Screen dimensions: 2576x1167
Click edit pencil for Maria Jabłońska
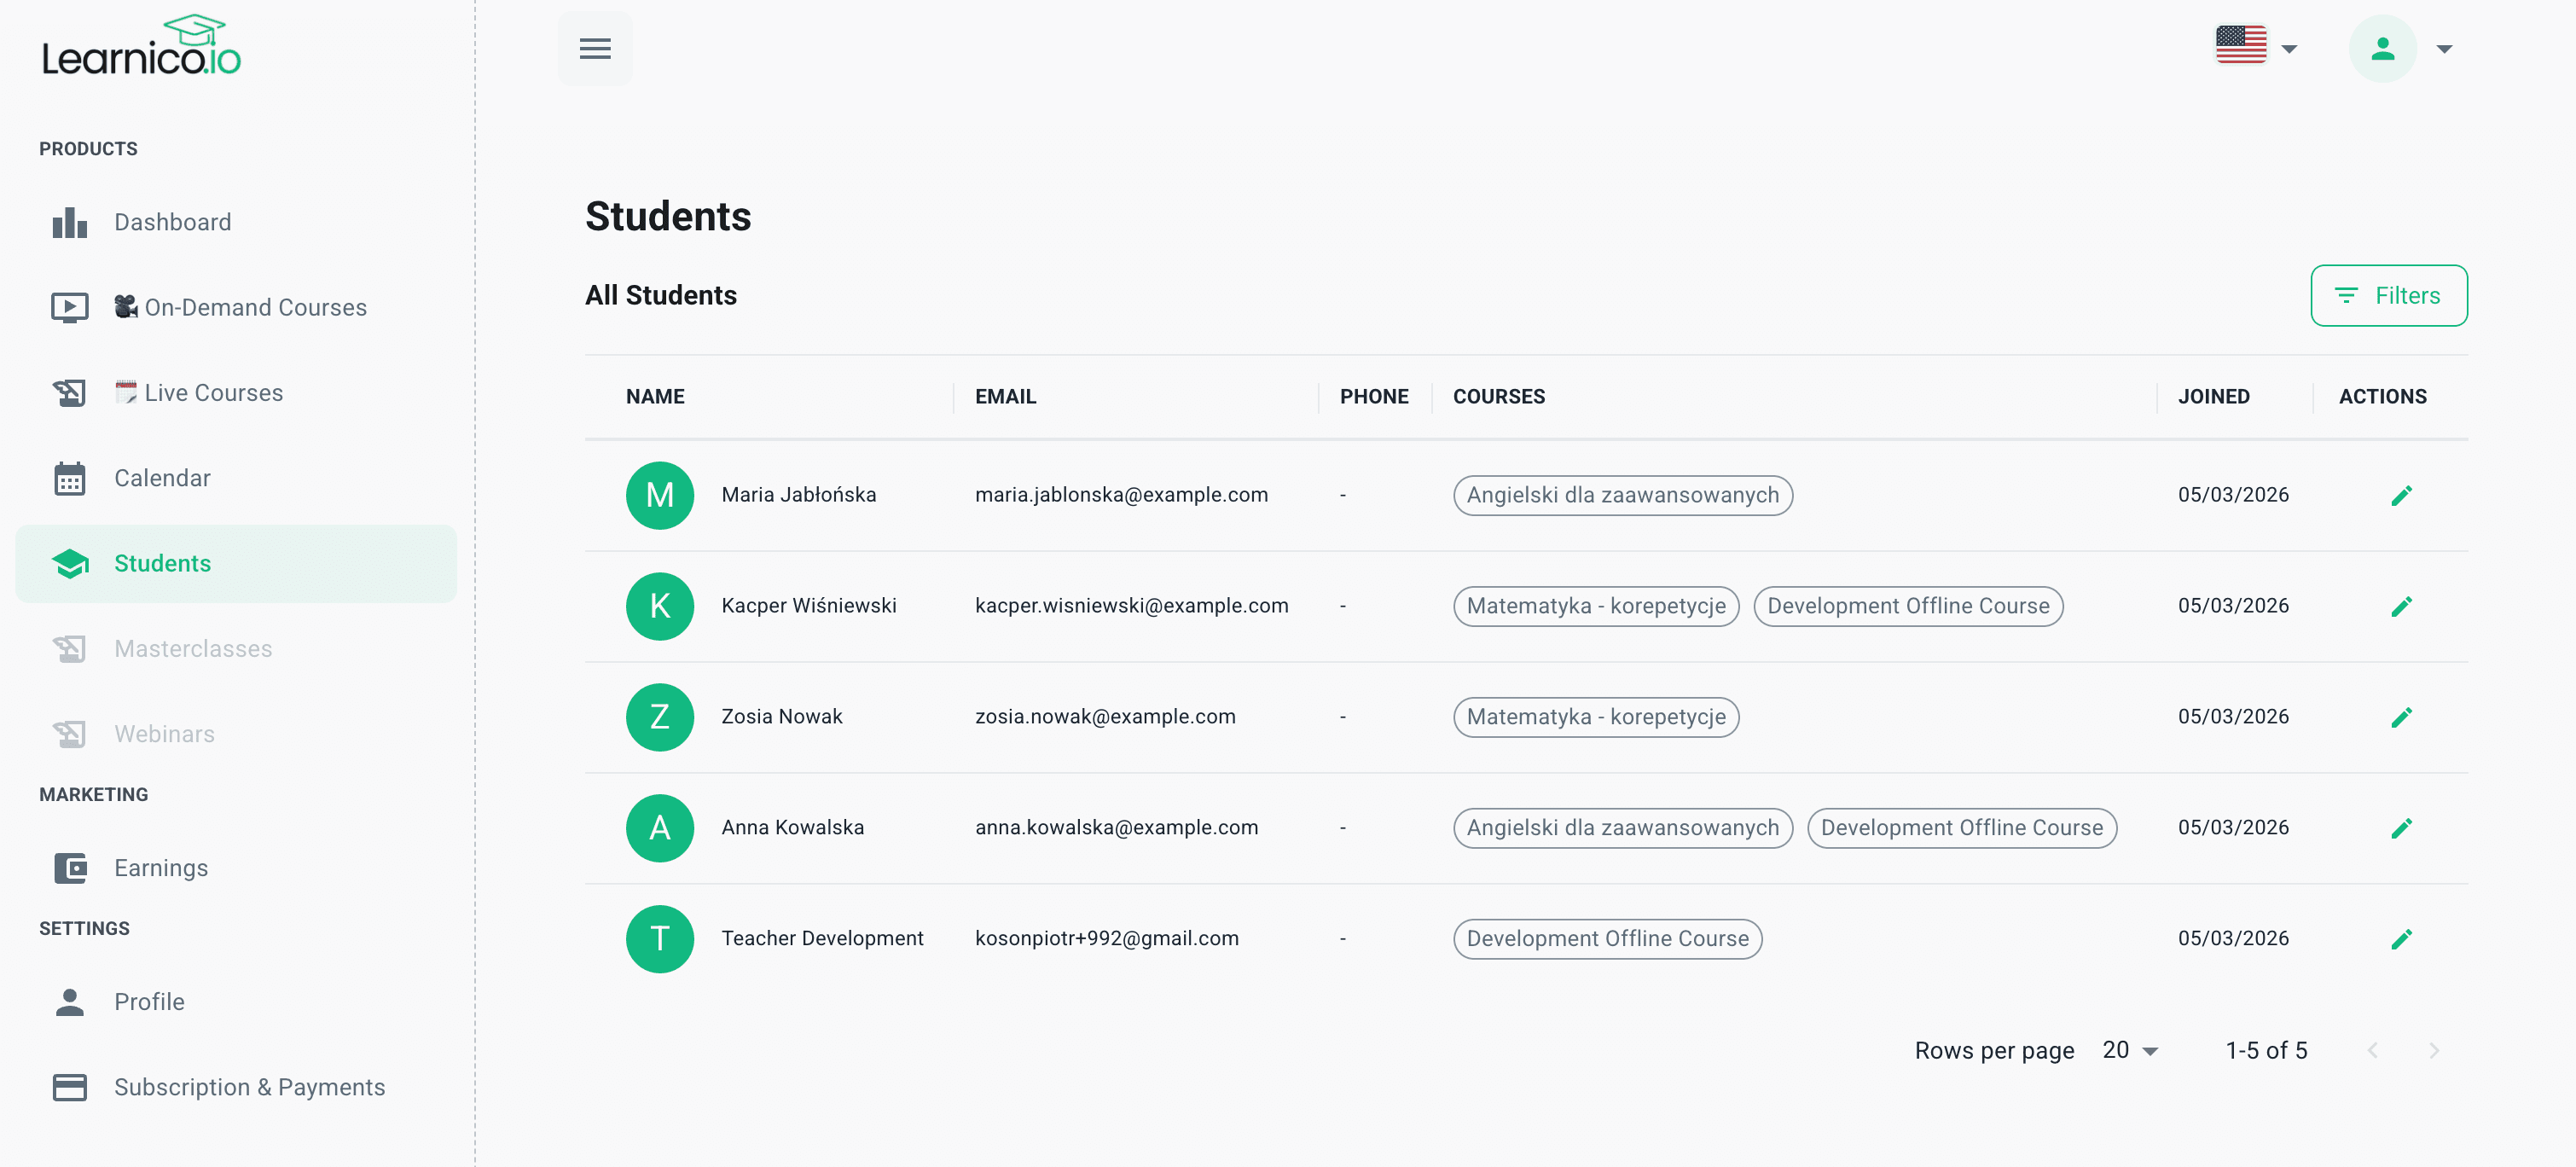(2401, 495)
